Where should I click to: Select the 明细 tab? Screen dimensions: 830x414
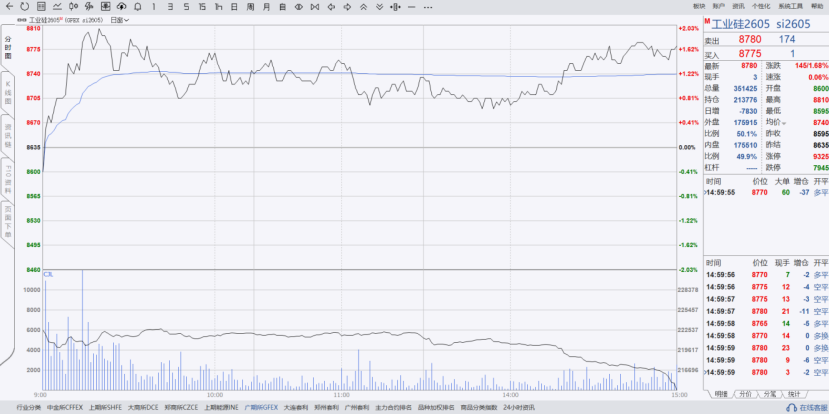[720, 394]
